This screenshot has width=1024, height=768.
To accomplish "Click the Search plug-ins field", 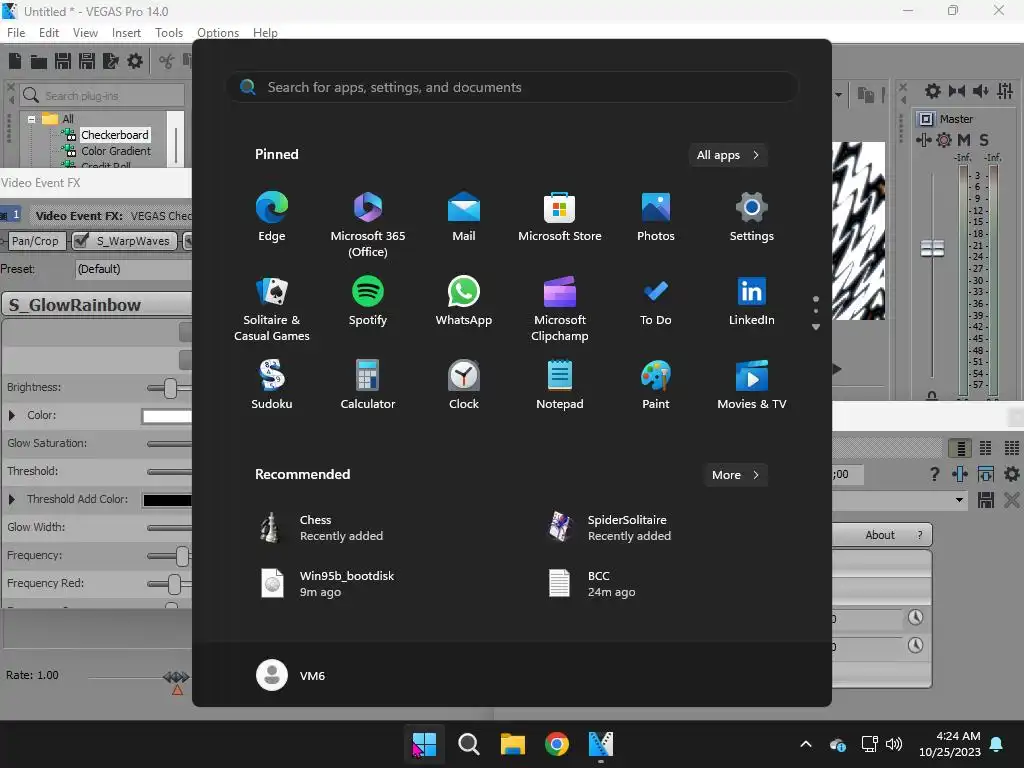I will coord(102,95).
